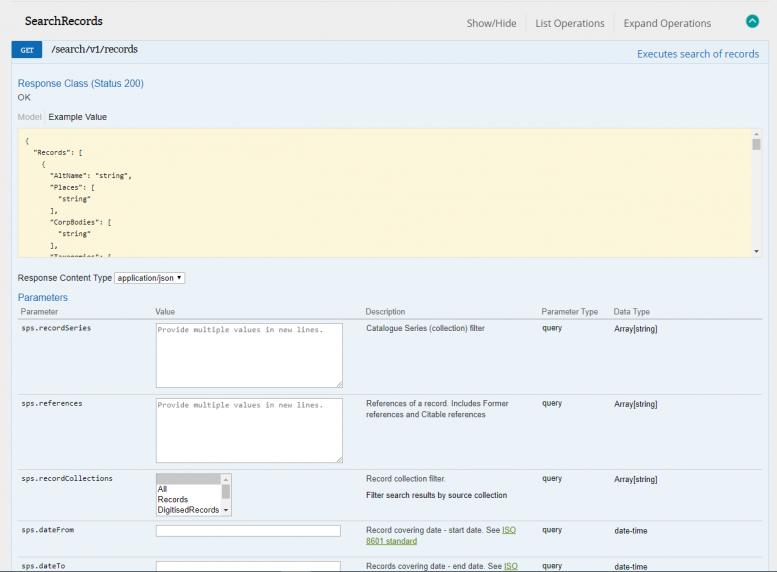
Task: Click the scroll-down arrow of the JSON example
Action: tap(756, 251)
